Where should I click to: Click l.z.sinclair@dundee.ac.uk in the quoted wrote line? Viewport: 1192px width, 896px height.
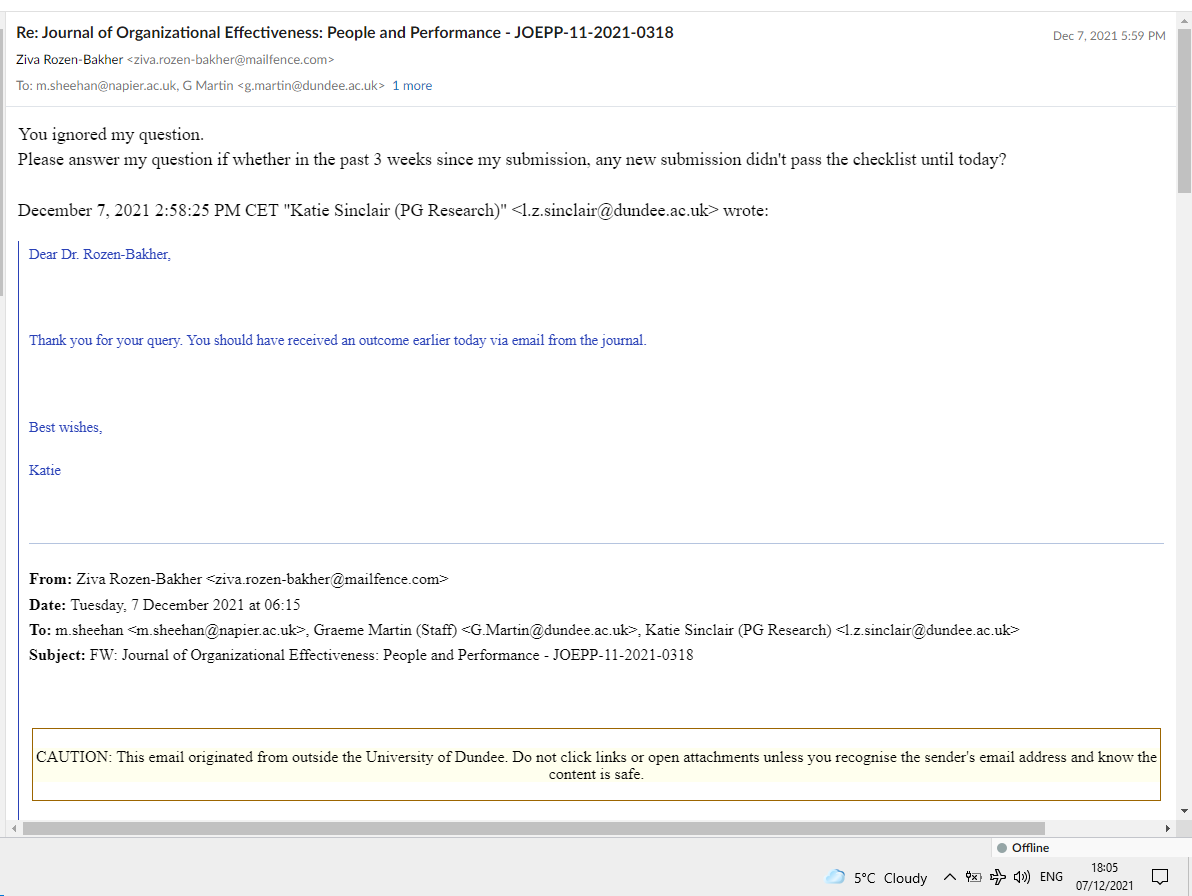(x=615, y=211)
